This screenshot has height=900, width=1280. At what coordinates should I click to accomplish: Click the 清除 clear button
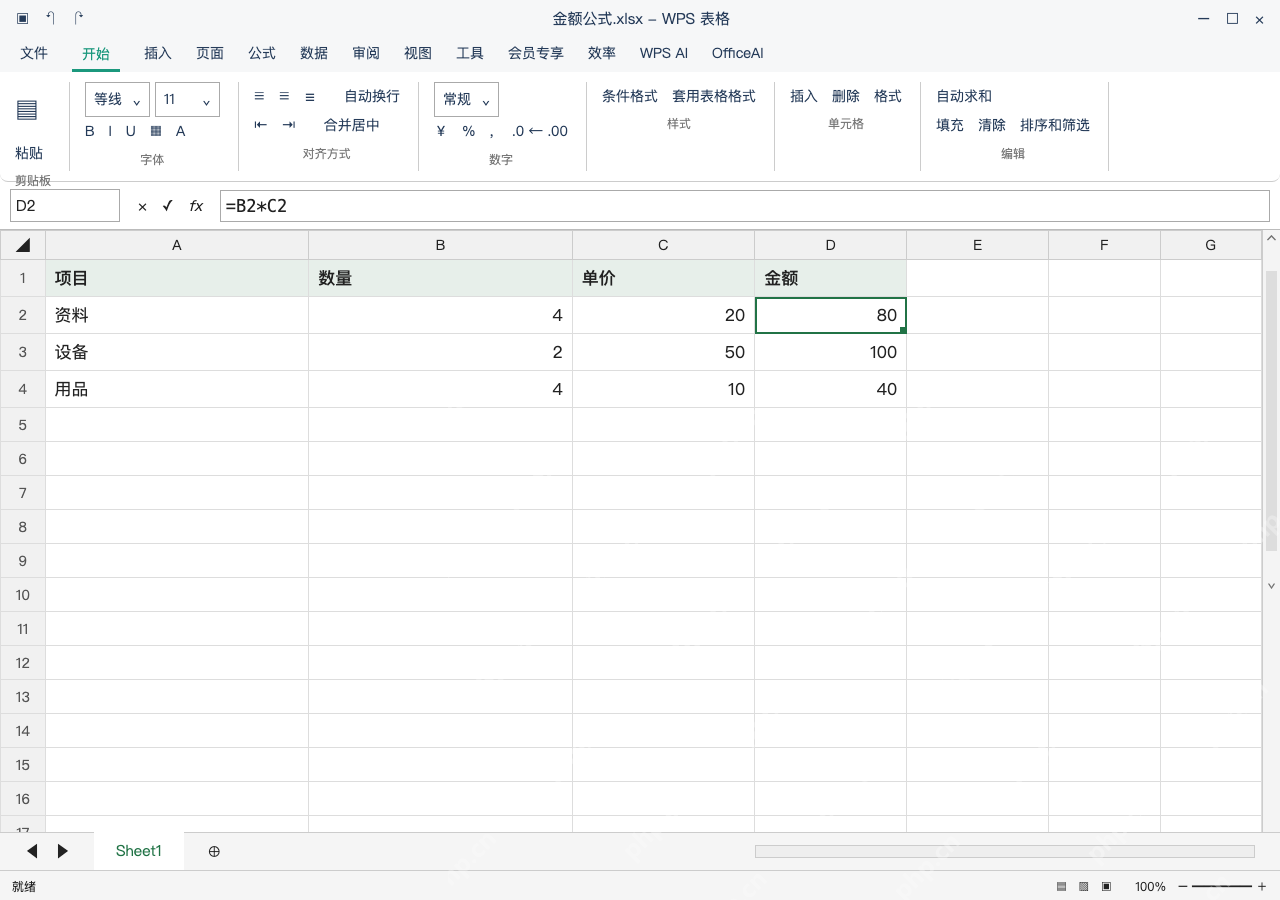coord(992,125)
